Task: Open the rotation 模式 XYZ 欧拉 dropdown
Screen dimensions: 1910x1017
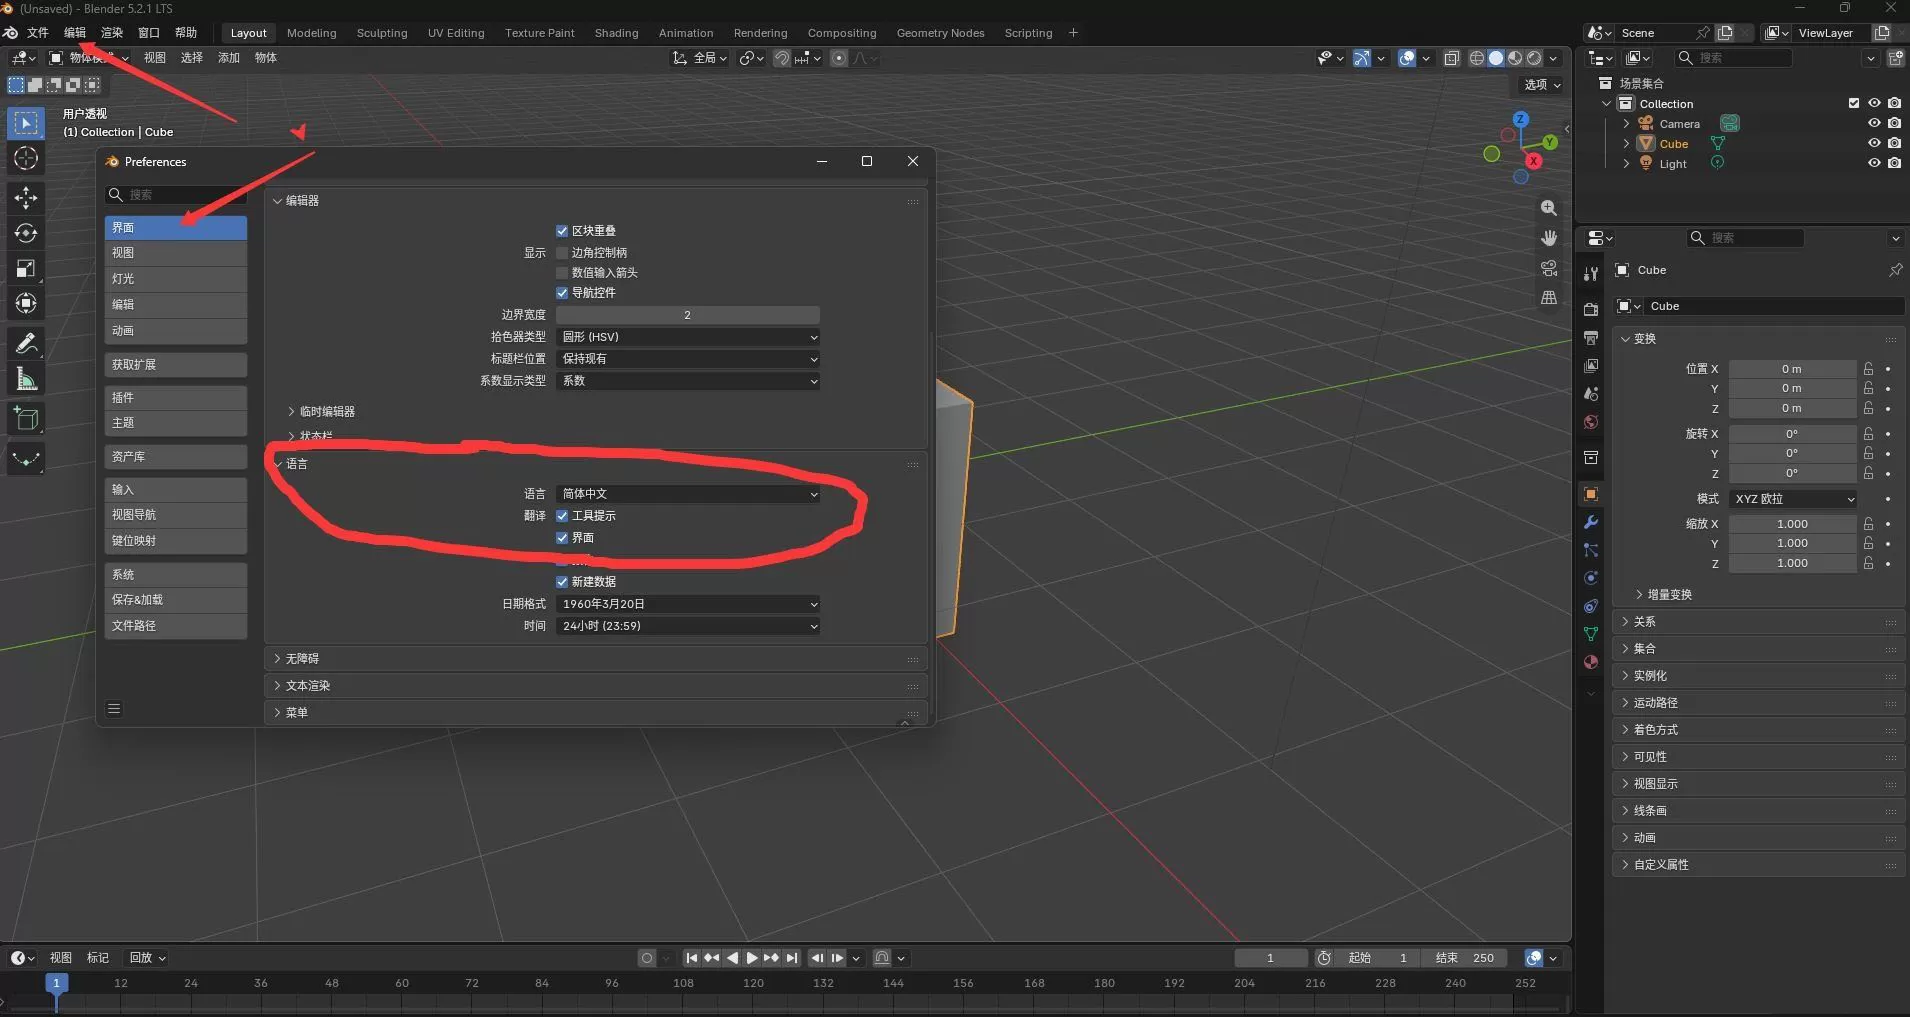Action: click(1793, 499)
